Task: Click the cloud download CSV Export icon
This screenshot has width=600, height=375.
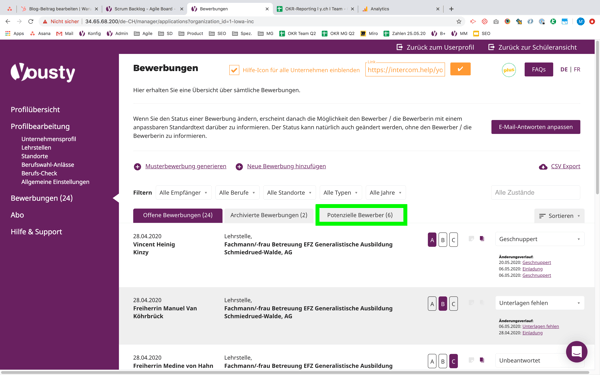Action: coord(543,166)
